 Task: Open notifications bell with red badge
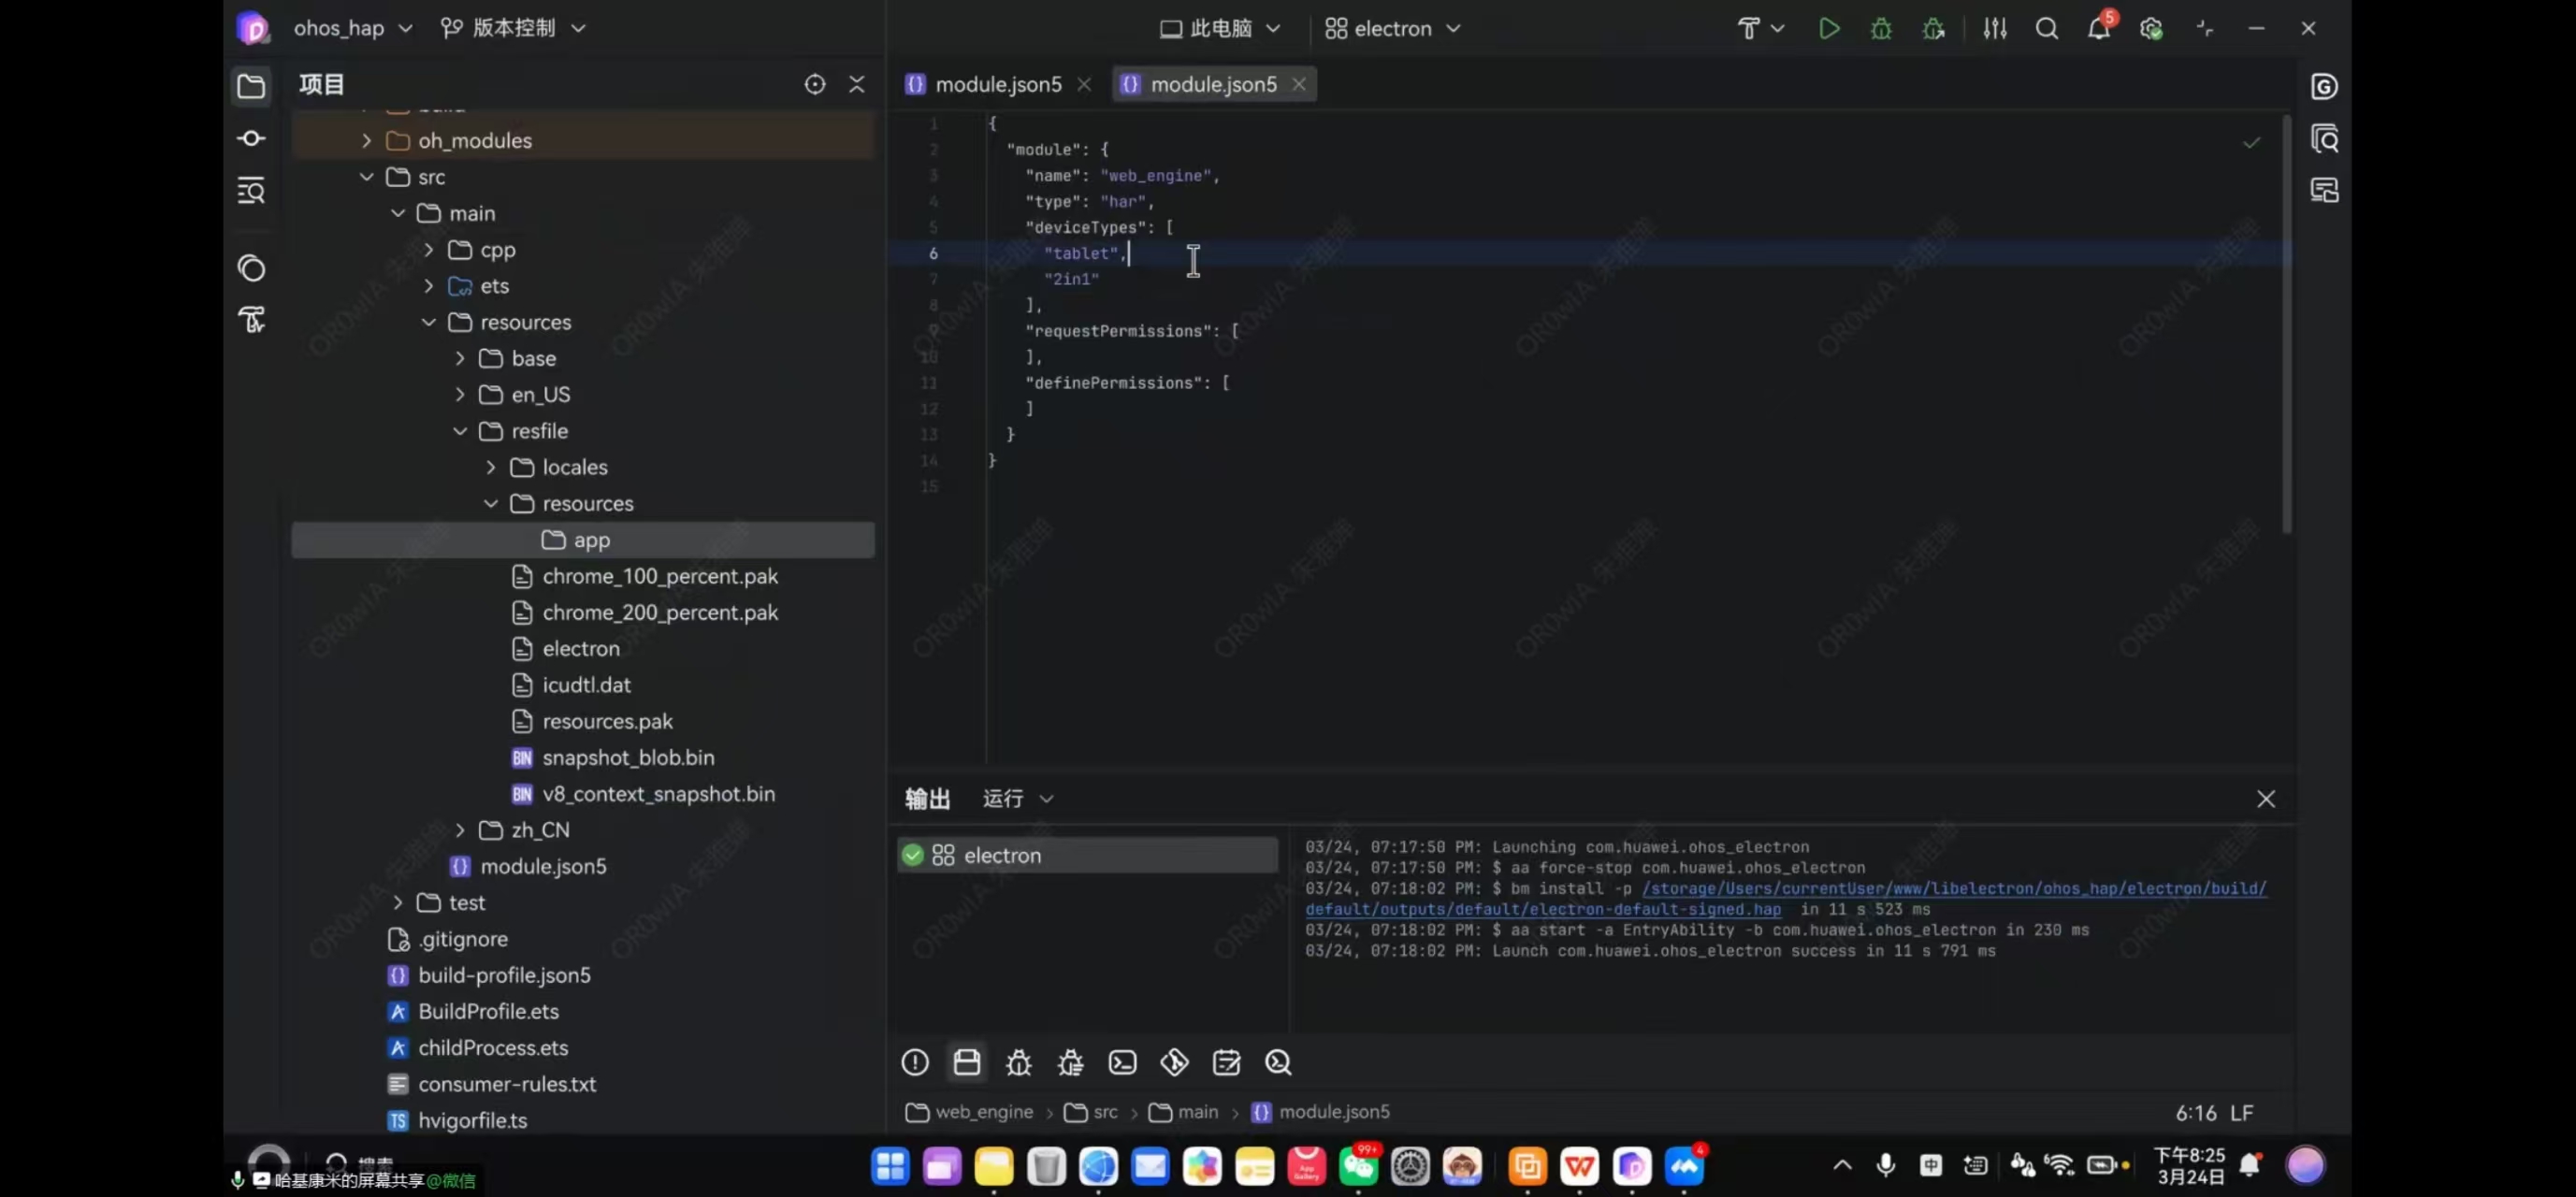2098,28
